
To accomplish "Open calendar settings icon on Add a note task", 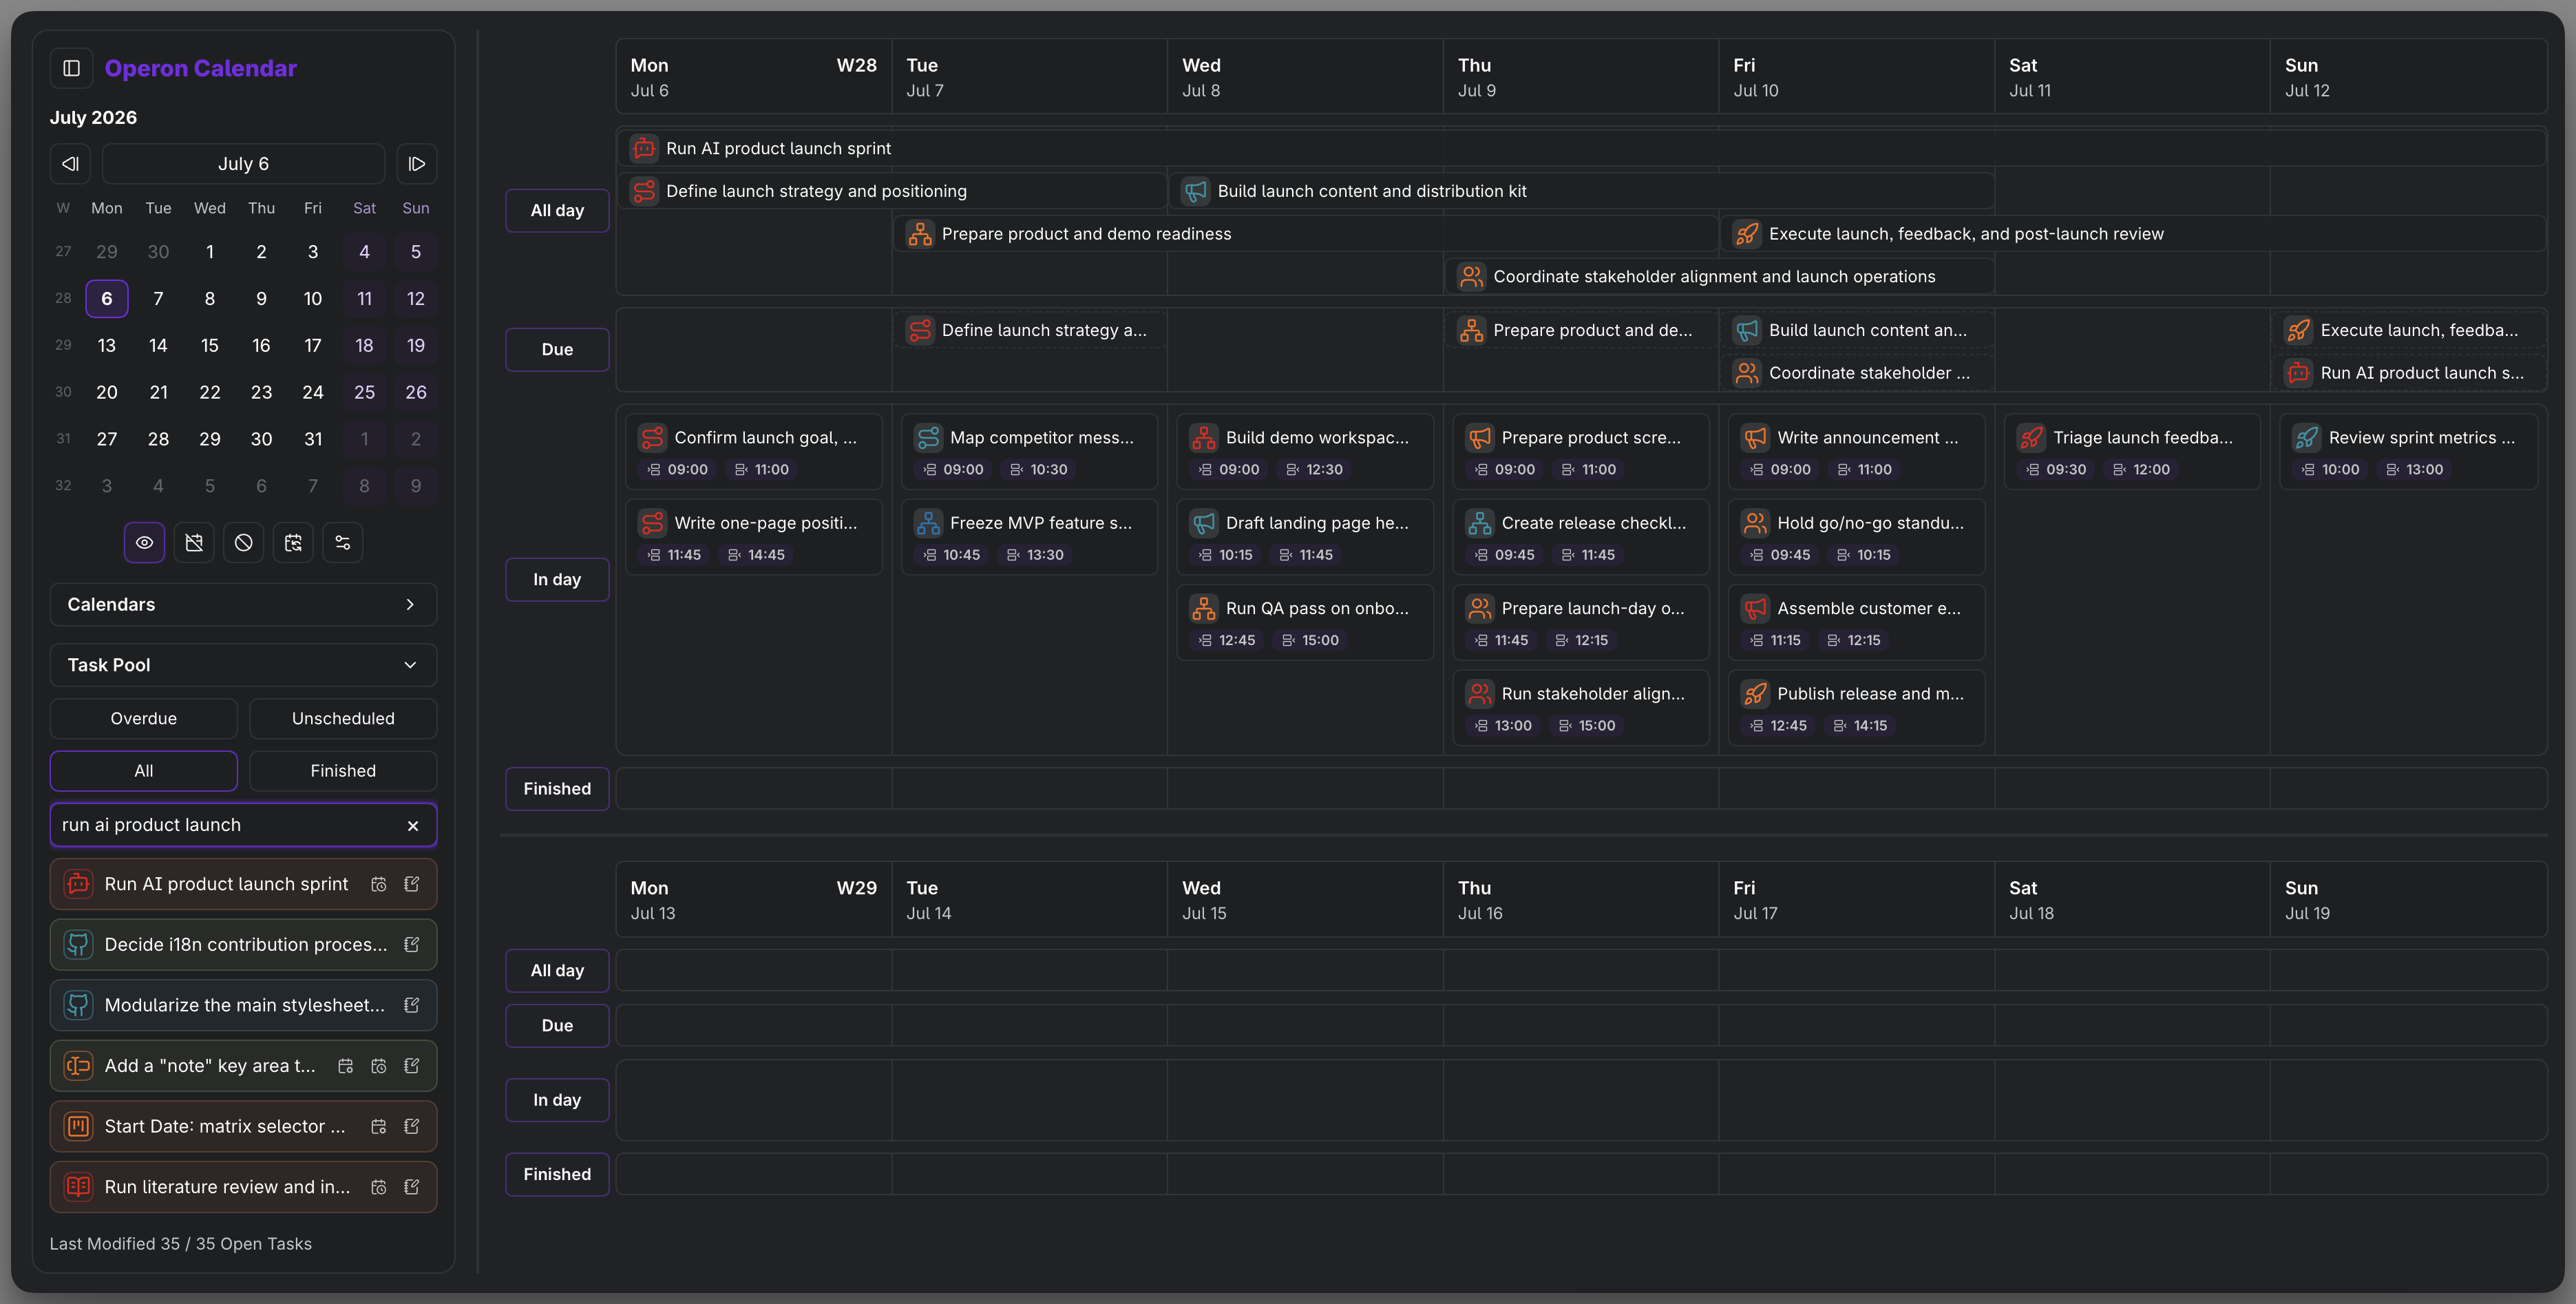I will (x=345, y=1066).
